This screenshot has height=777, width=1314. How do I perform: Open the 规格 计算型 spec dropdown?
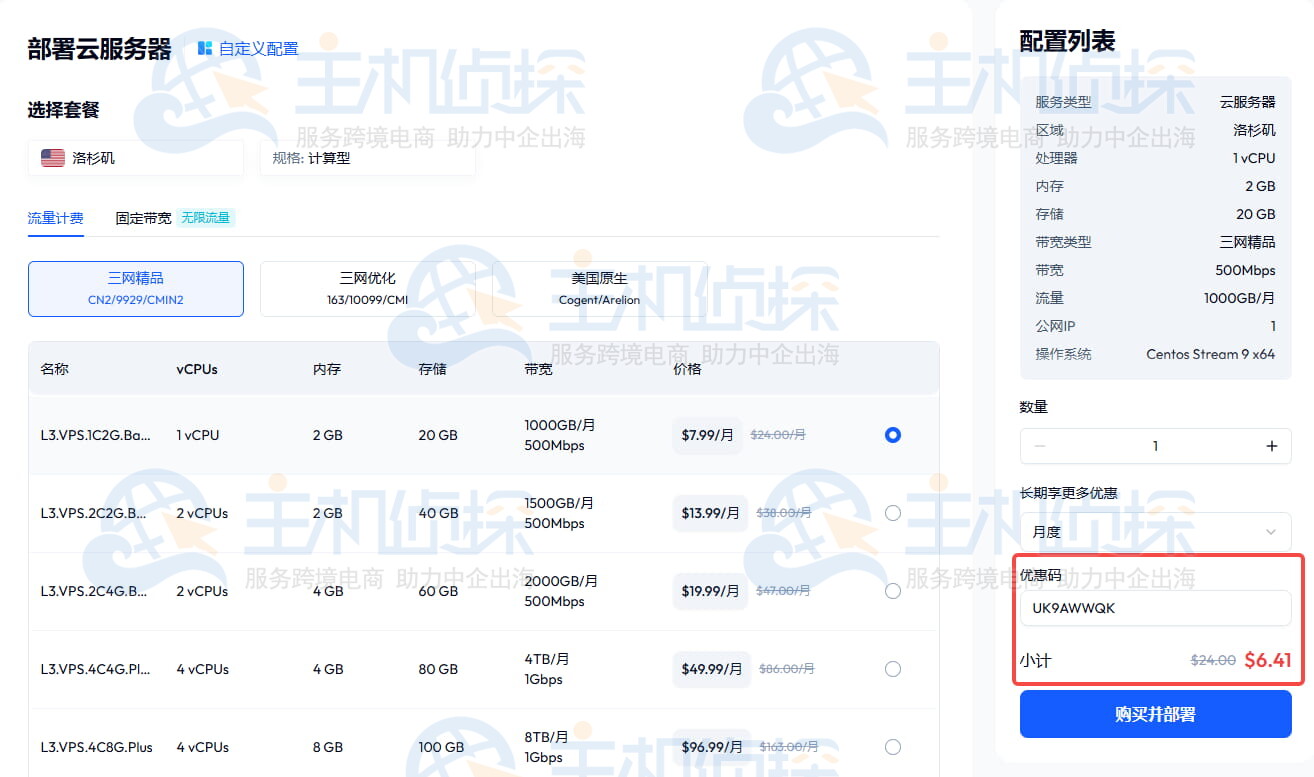click(367, 158)
